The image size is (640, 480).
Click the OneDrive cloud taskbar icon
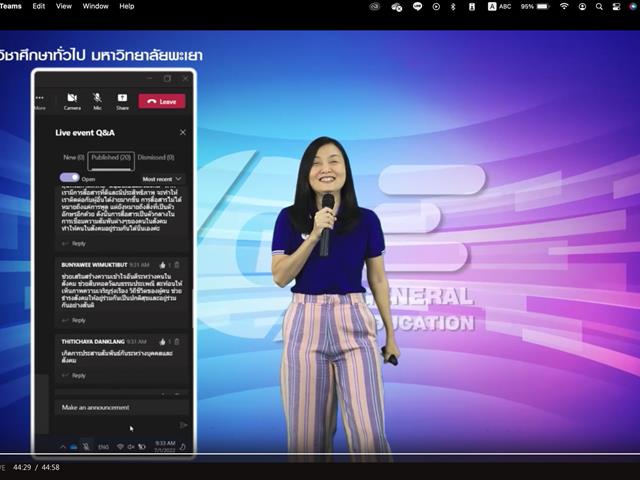(74, 447)
